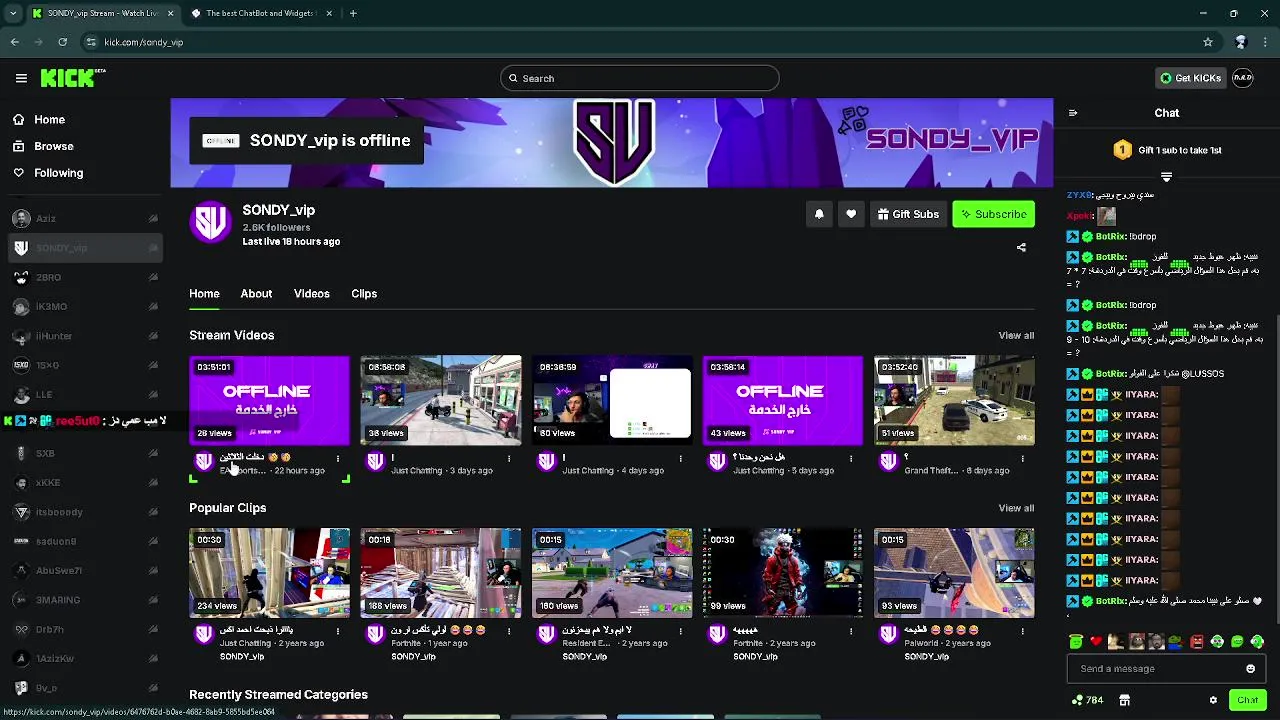Click the Get KICKs button
Viewport: 1280px width, 720px height.
[x=1190, y=78]
